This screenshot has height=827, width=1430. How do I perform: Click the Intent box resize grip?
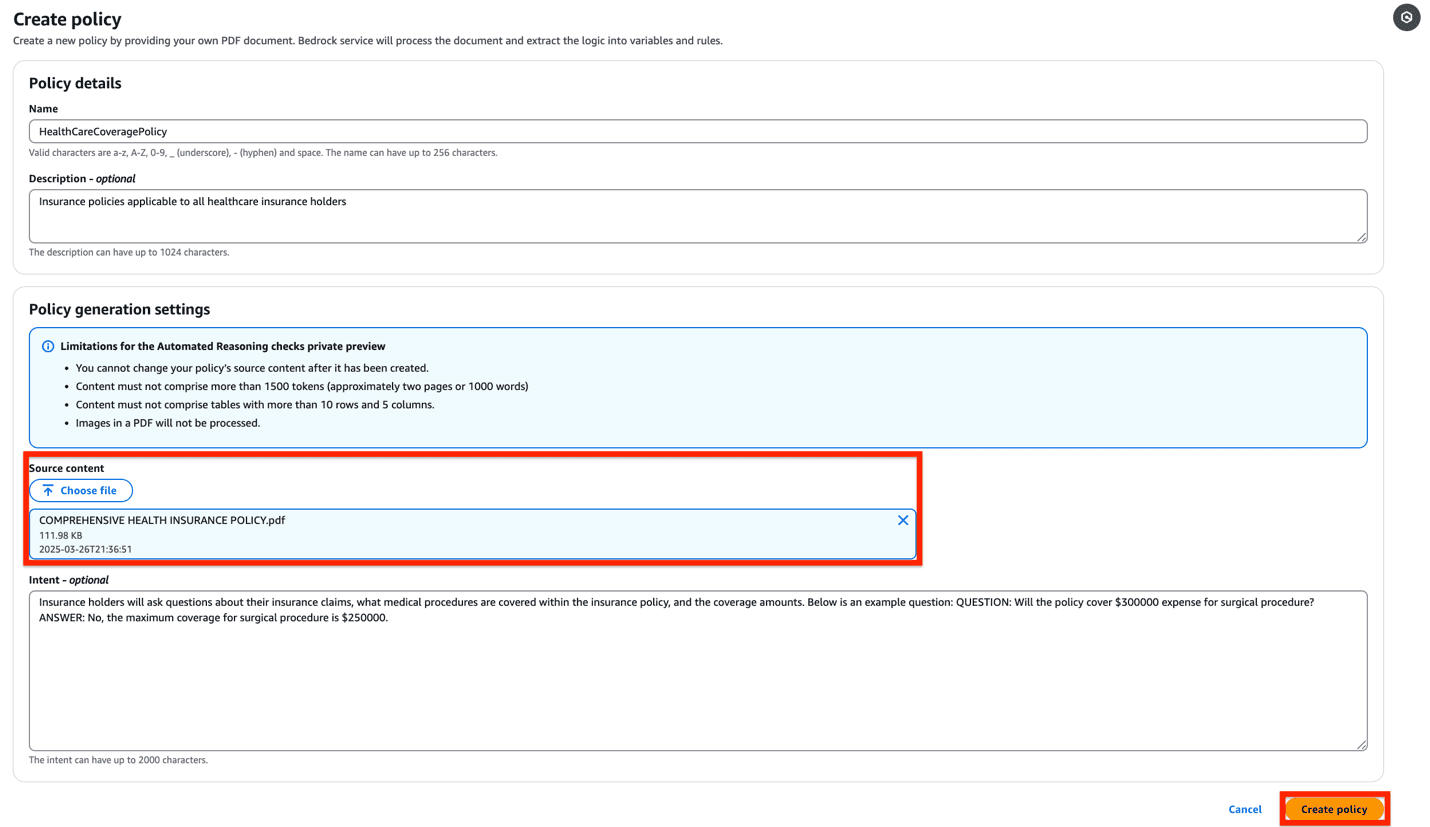click(1362, 744)
